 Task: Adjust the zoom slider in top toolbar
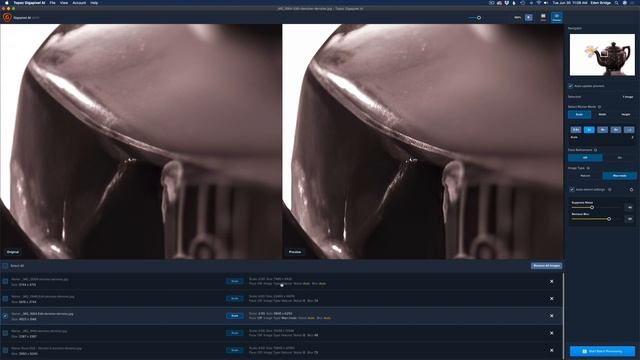(x=479, y=18)
